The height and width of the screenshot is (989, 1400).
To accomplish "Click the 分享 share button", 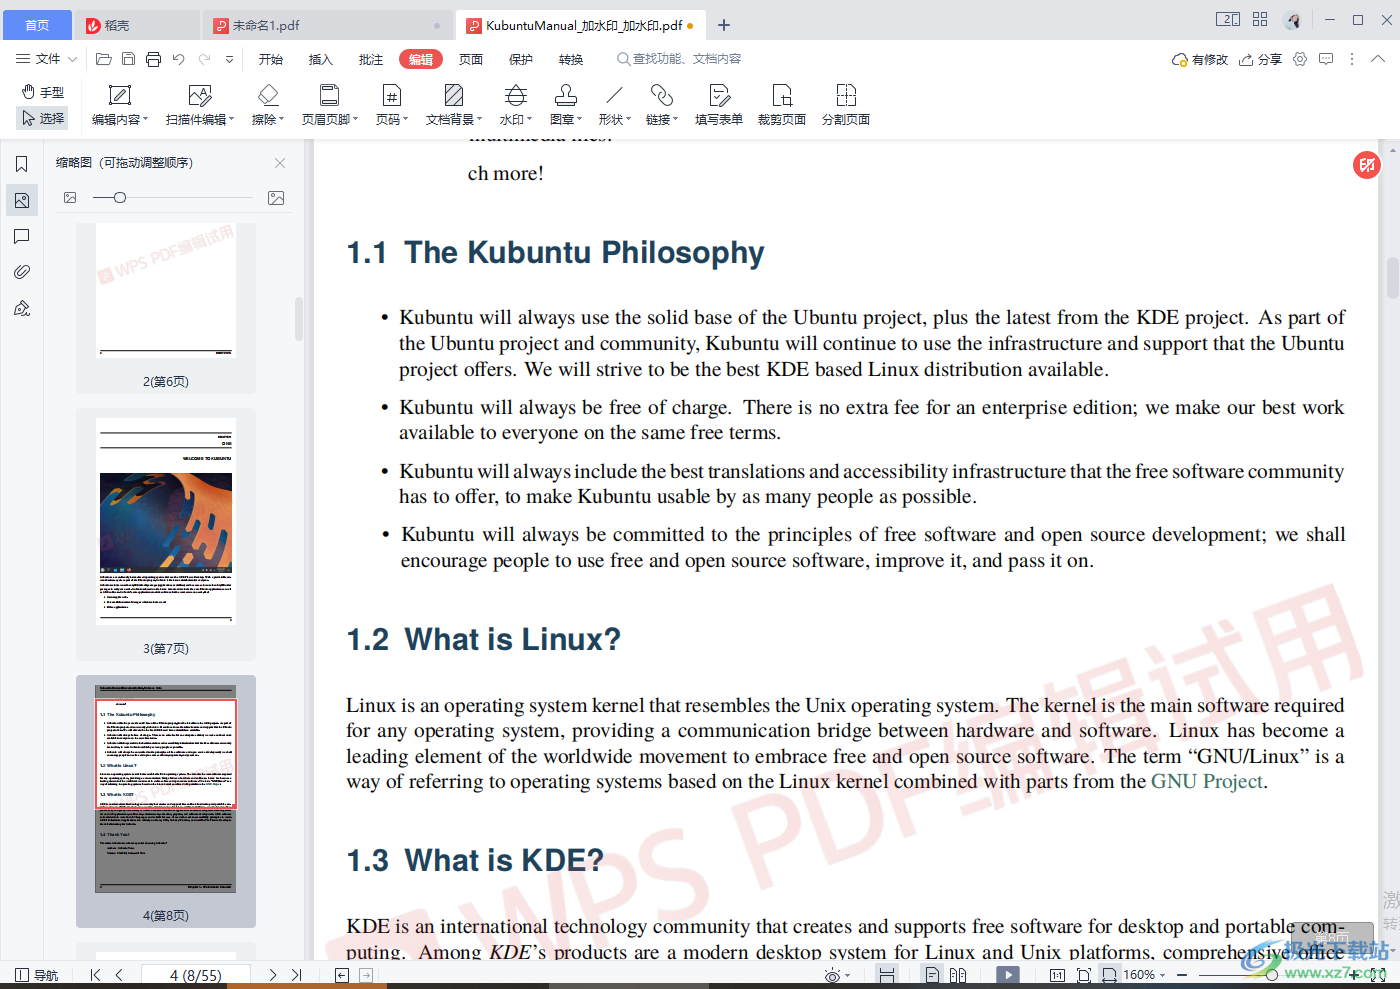I will click(x=1260, y=59).
